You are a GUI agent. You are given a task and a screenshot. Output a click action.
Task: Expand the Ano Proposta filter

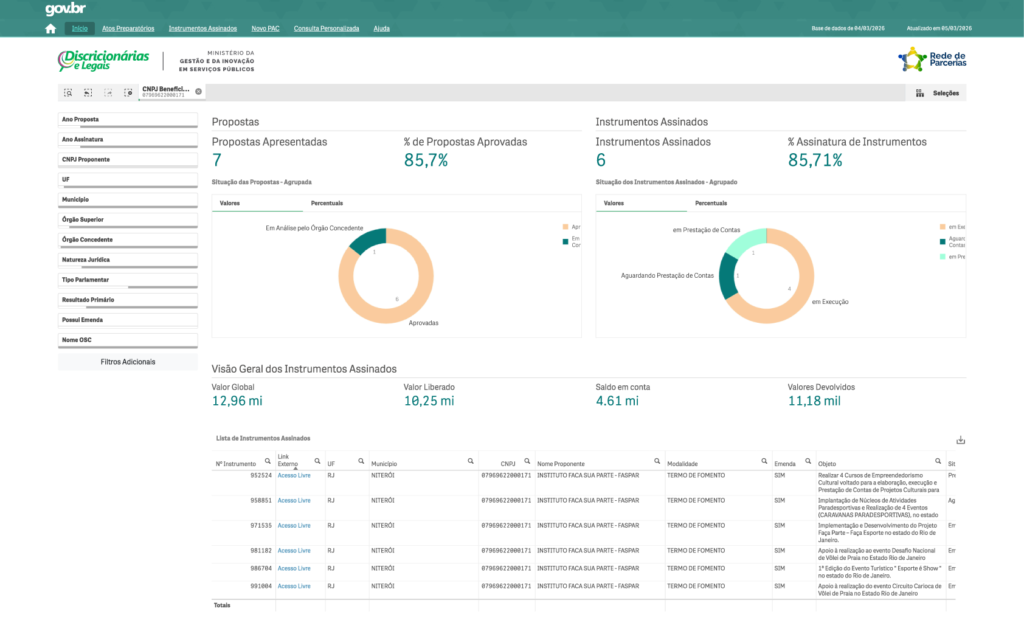click(128, 119)
